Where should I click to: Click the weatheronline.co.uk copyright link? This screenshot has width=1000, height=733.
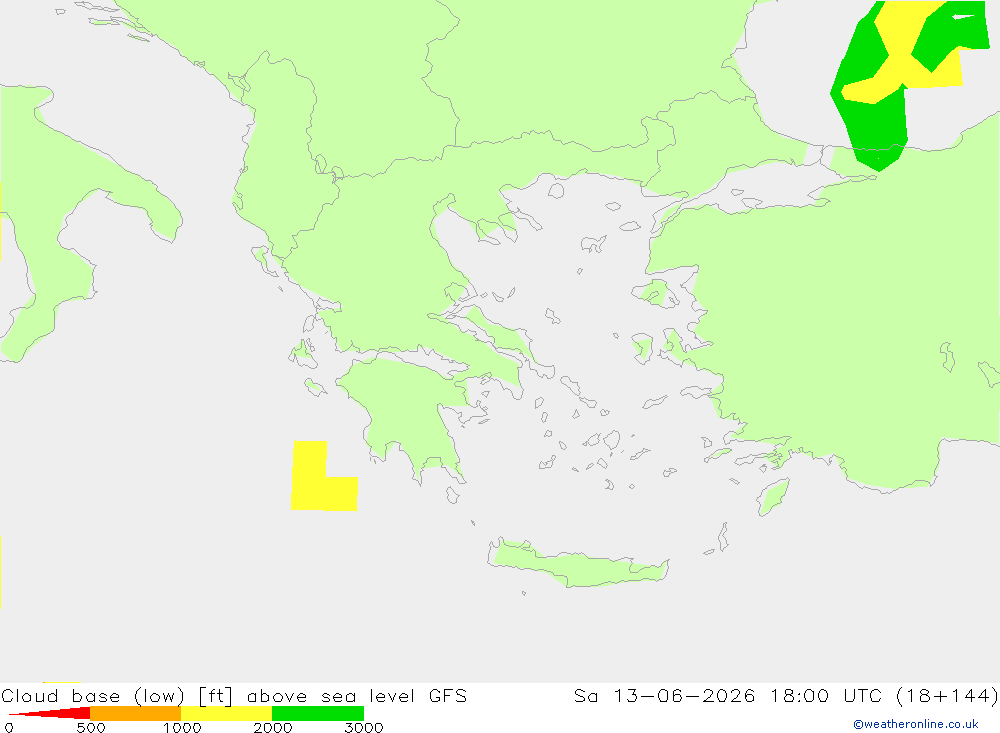pos(916,724)
